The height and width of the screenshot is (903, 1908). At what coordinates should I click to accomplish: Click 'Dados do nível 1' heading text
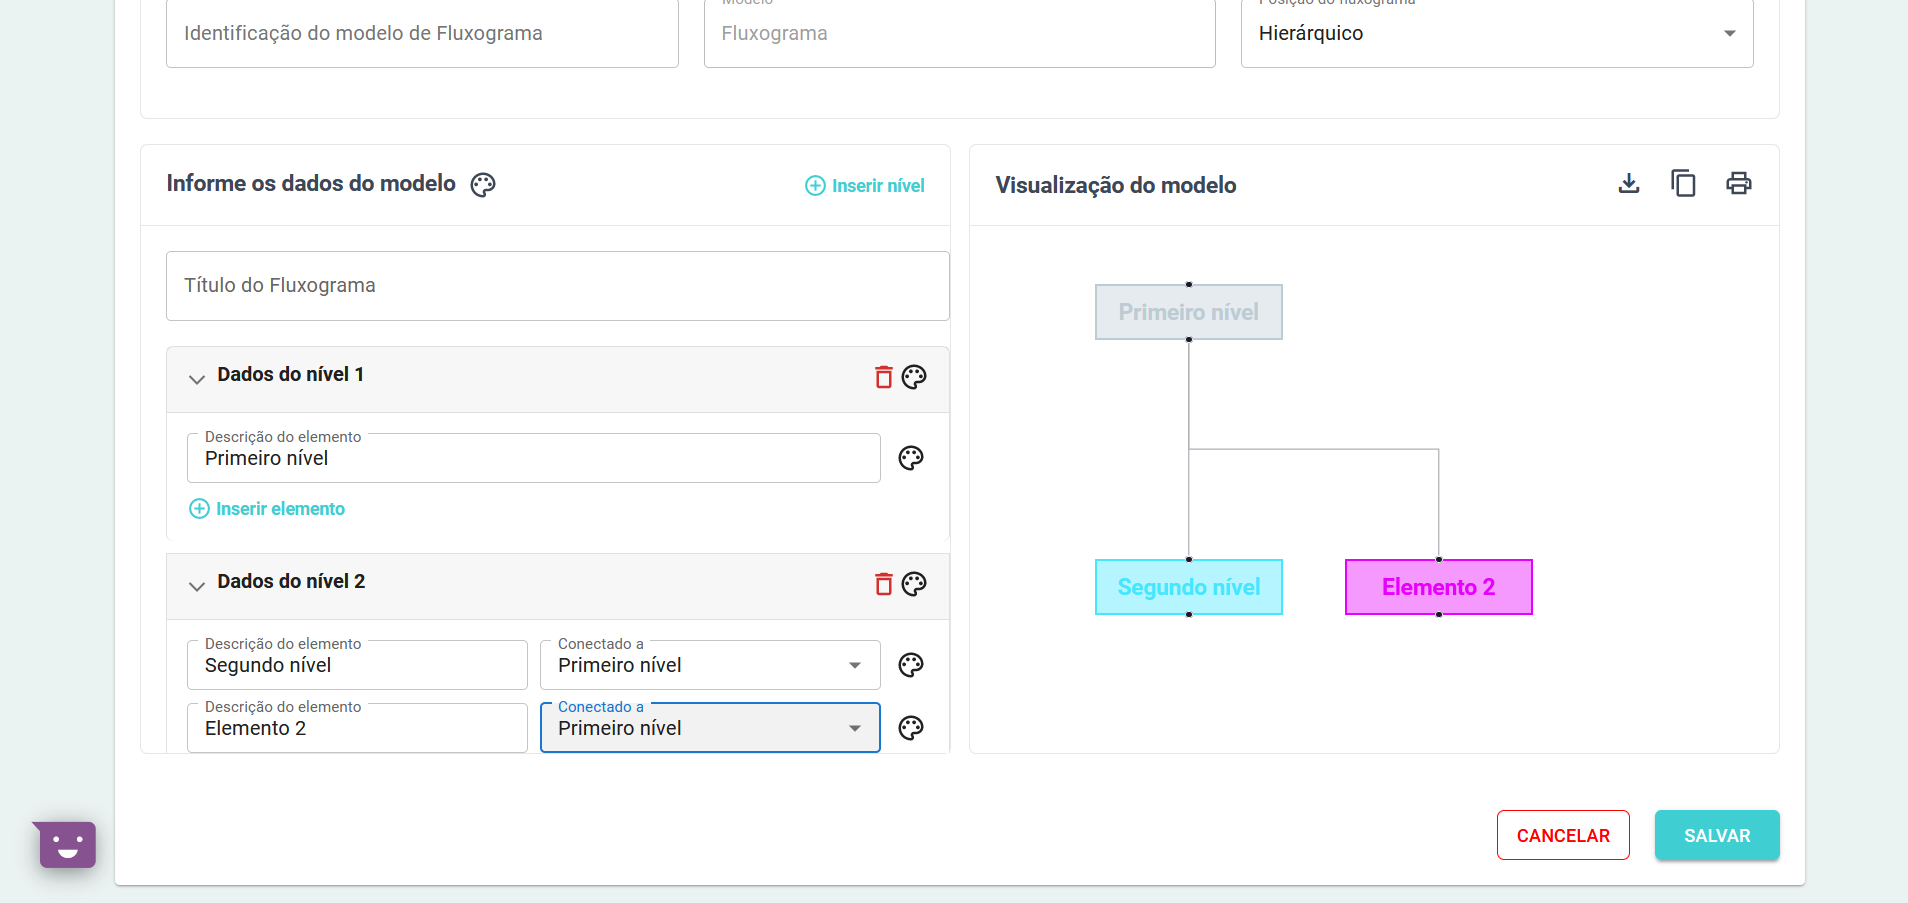point(291,374)
